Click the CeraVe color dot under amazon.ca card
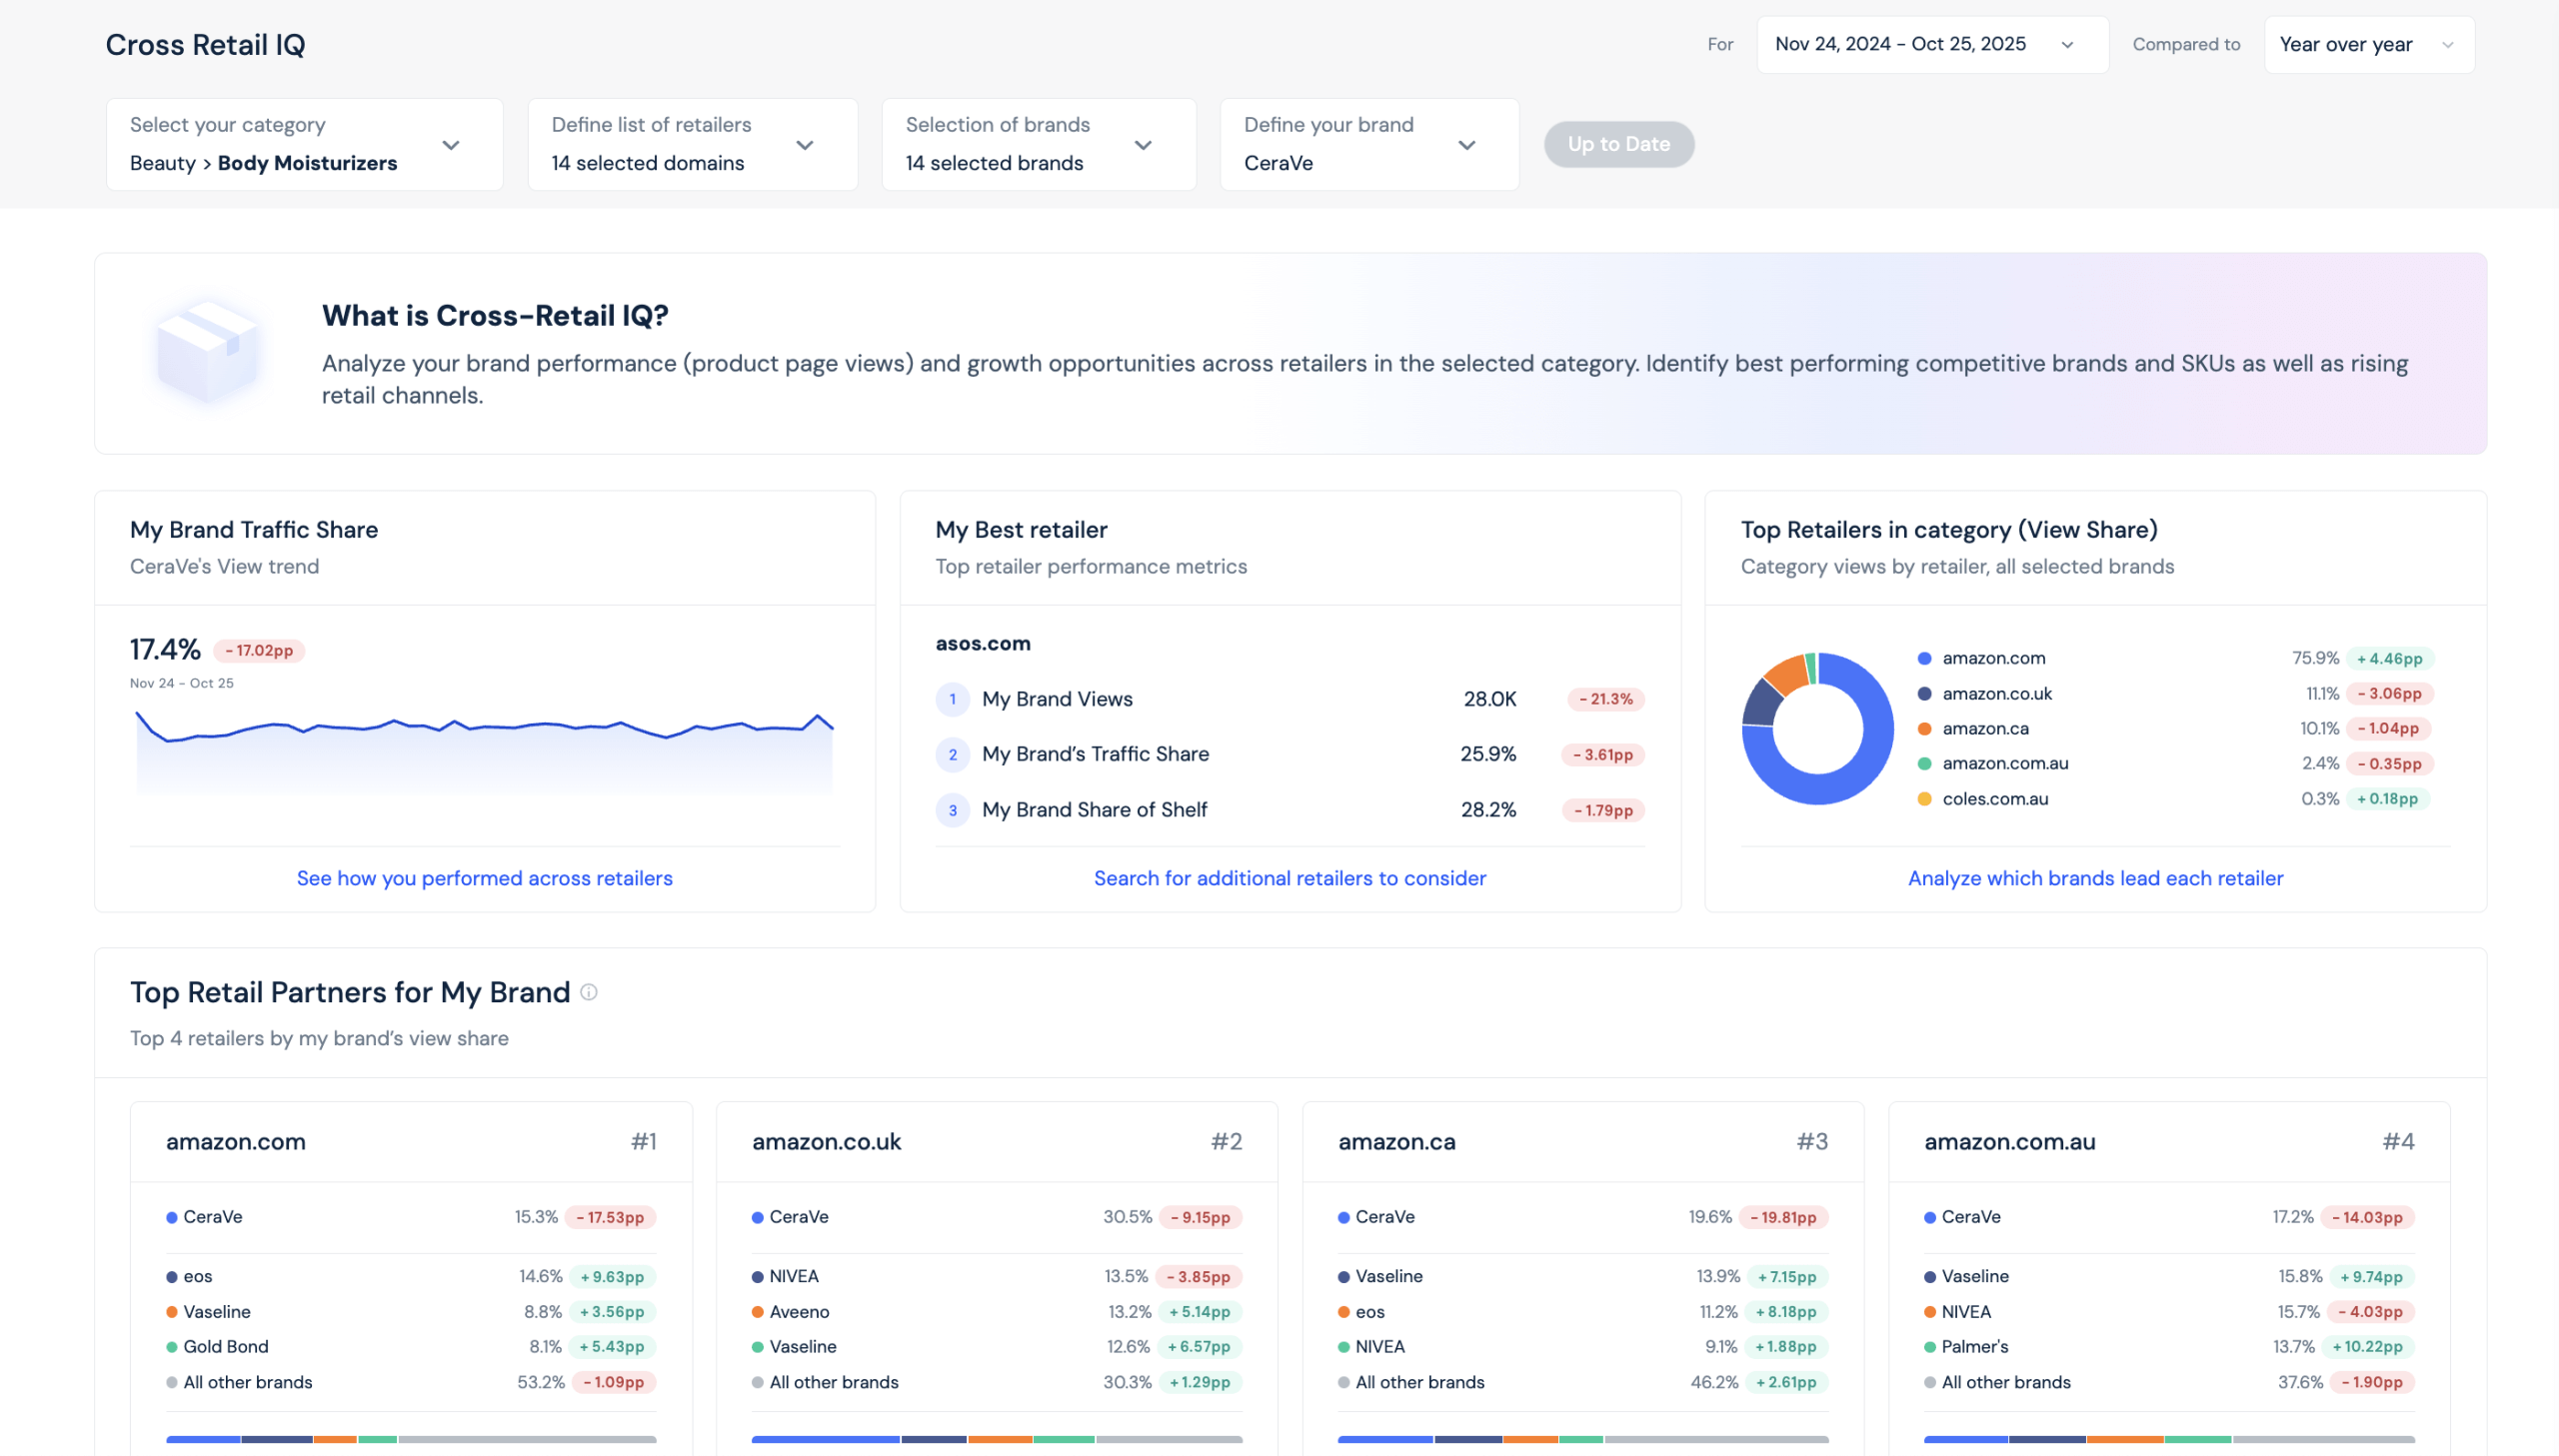This screenshot has width=2559, height=1456. 1342,1217
